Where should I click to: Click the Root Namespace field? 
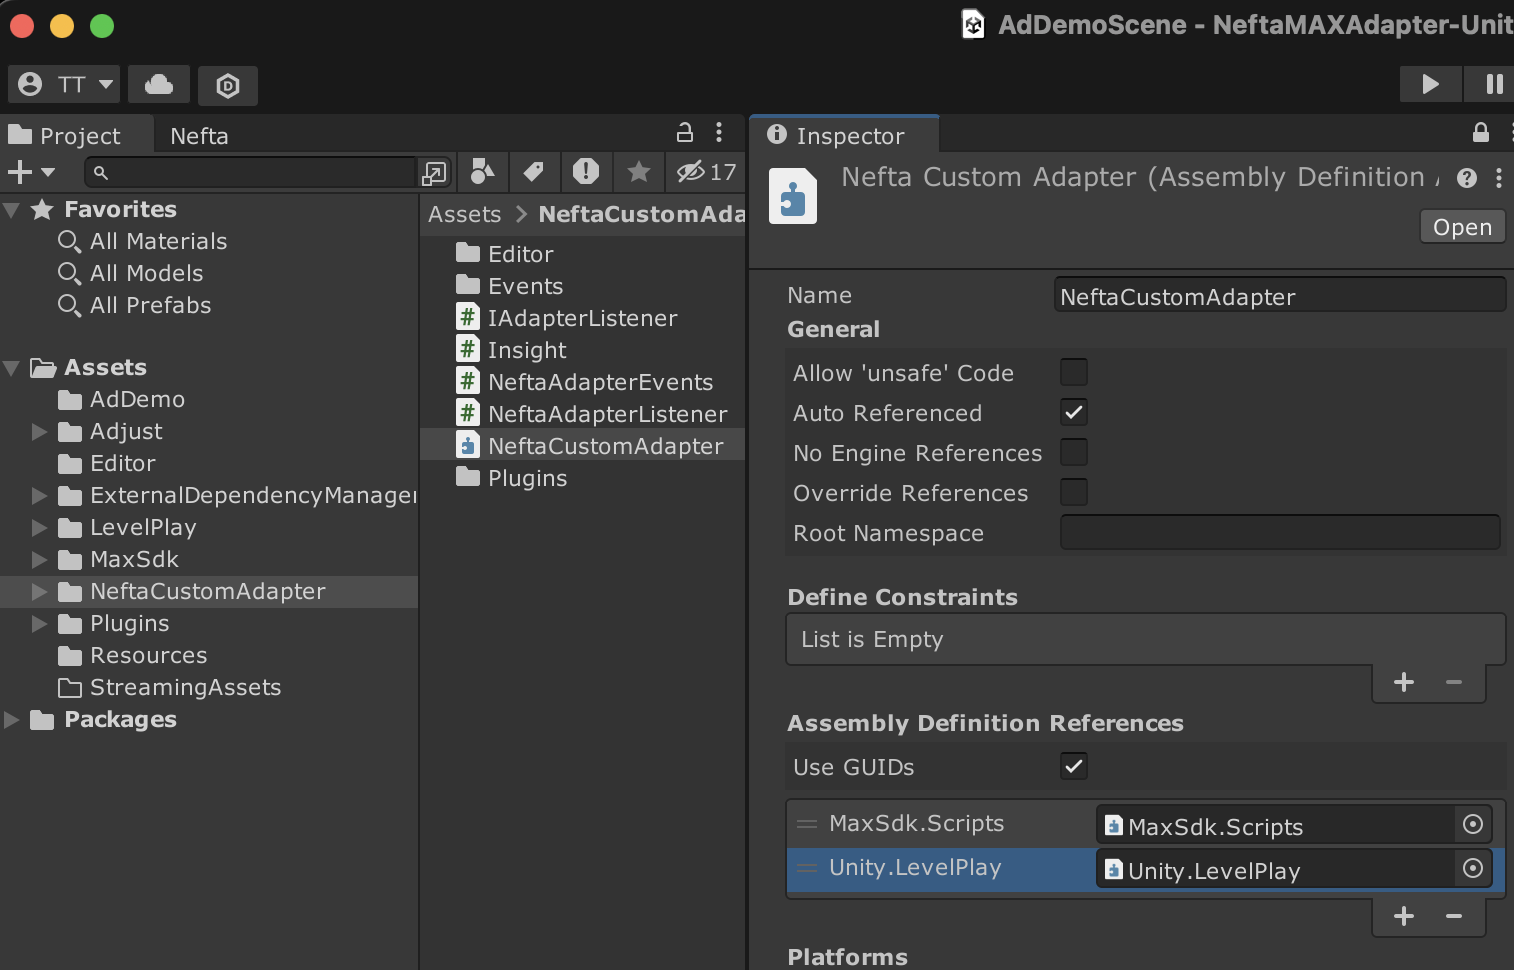coord(1280,532)
